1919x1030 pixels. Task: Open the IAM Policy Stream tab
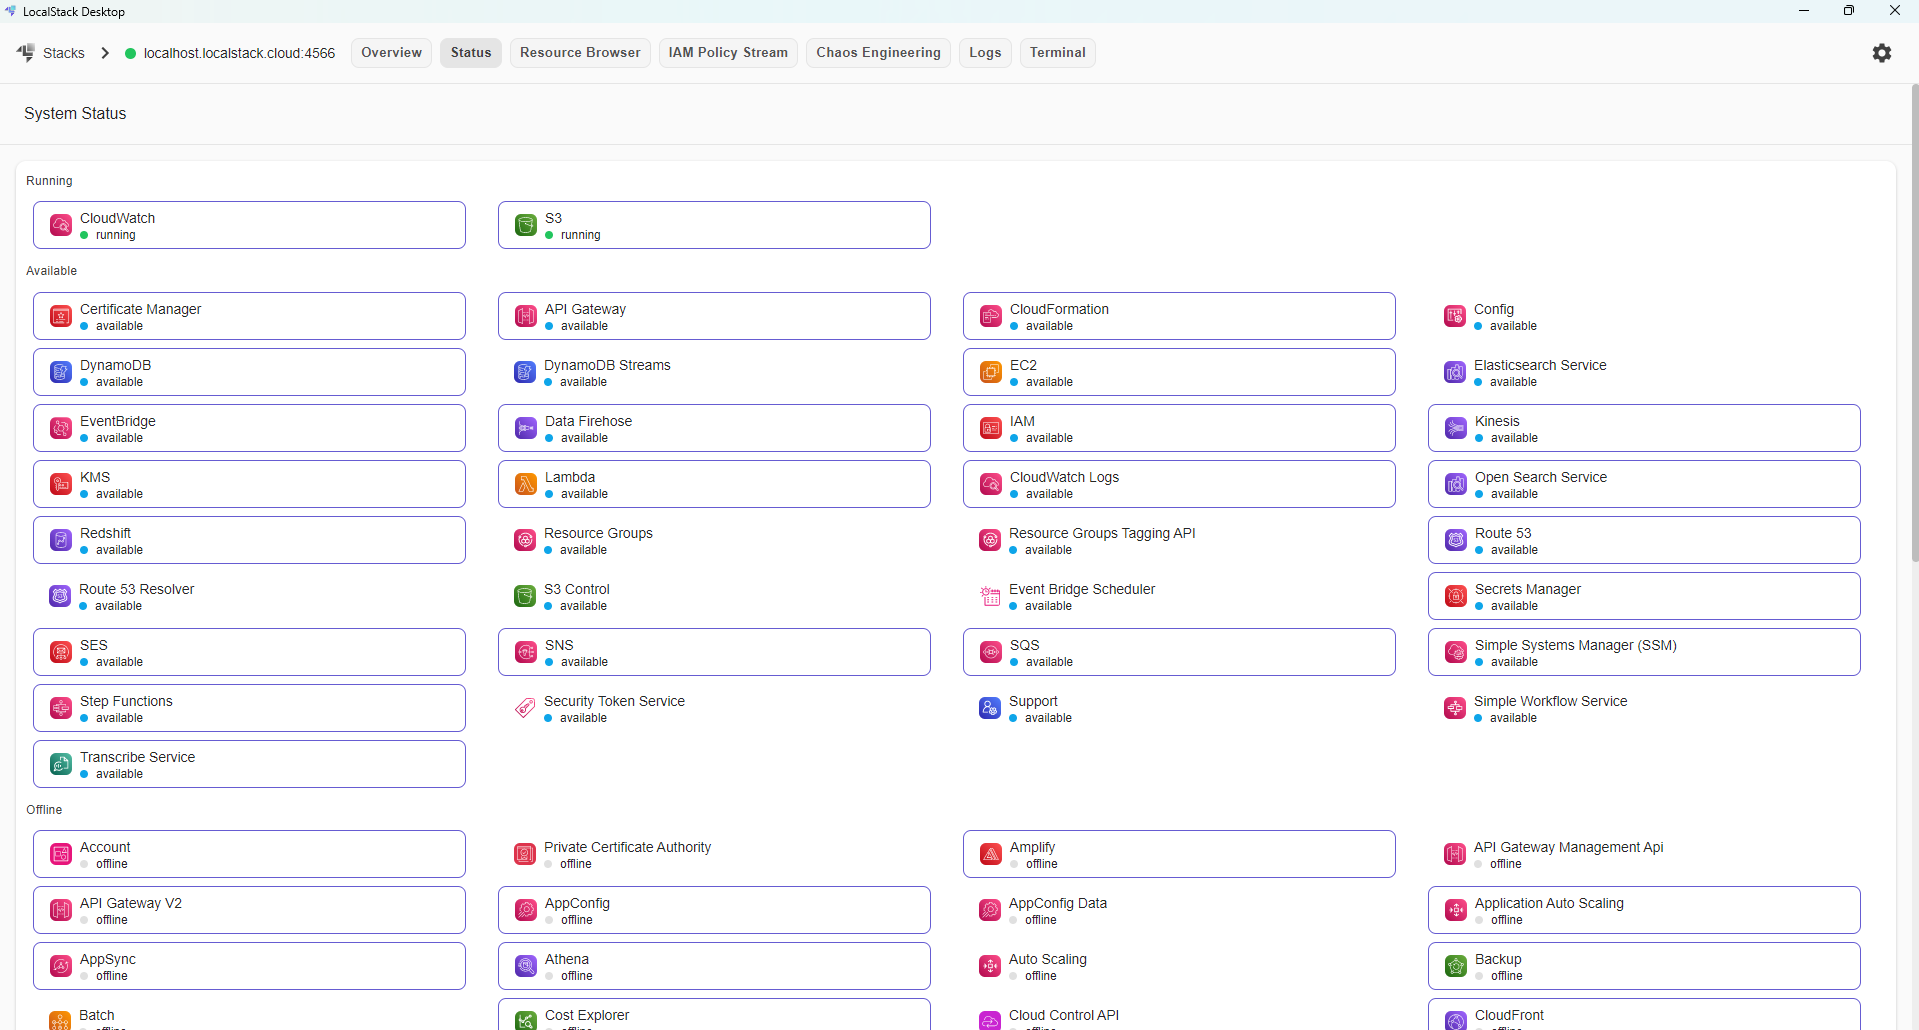click(x=728, y=53)
